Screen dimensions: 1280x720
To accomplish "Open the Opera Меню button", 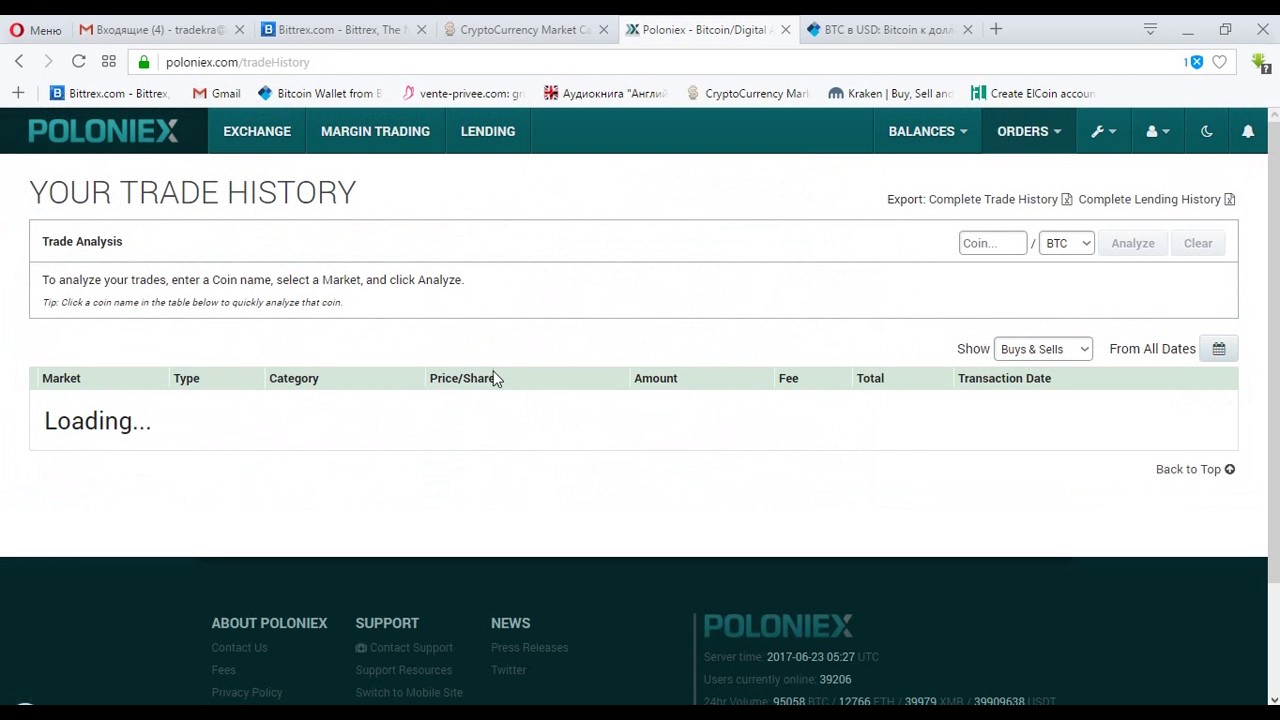I will point(35,30).
